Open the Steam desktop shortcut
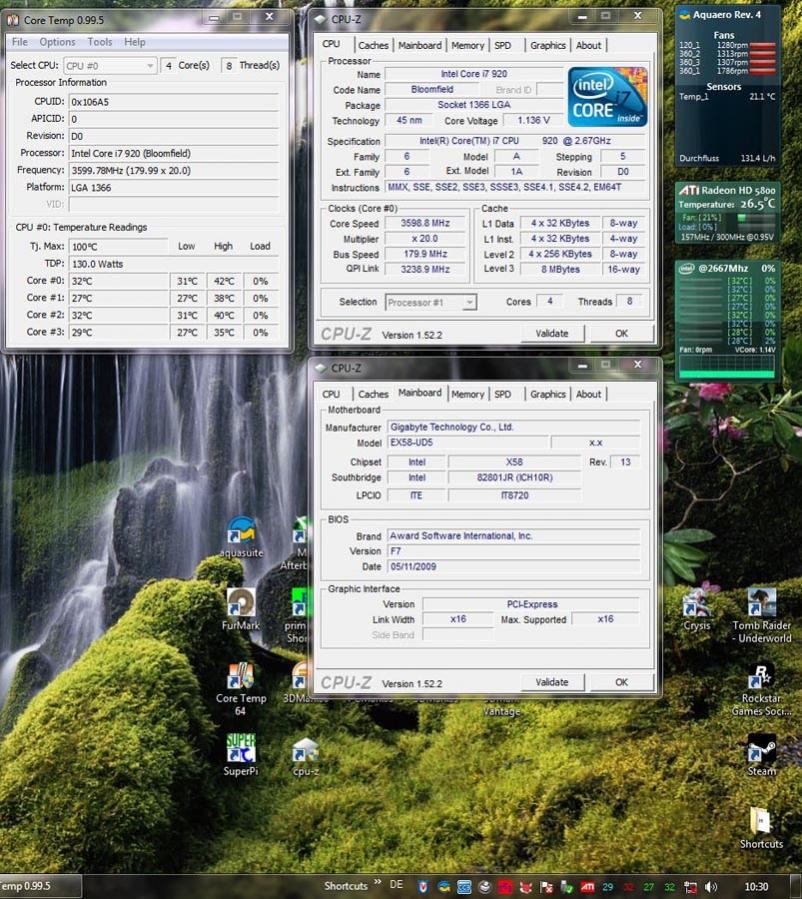This screenshot has height=899, width=802. click(x=761, y=756)
